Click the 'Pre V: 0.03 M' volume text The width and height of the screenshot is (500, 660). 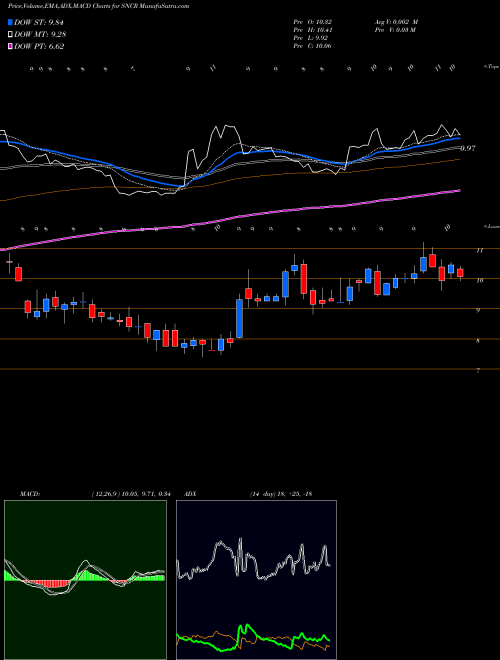coord(395,30)
